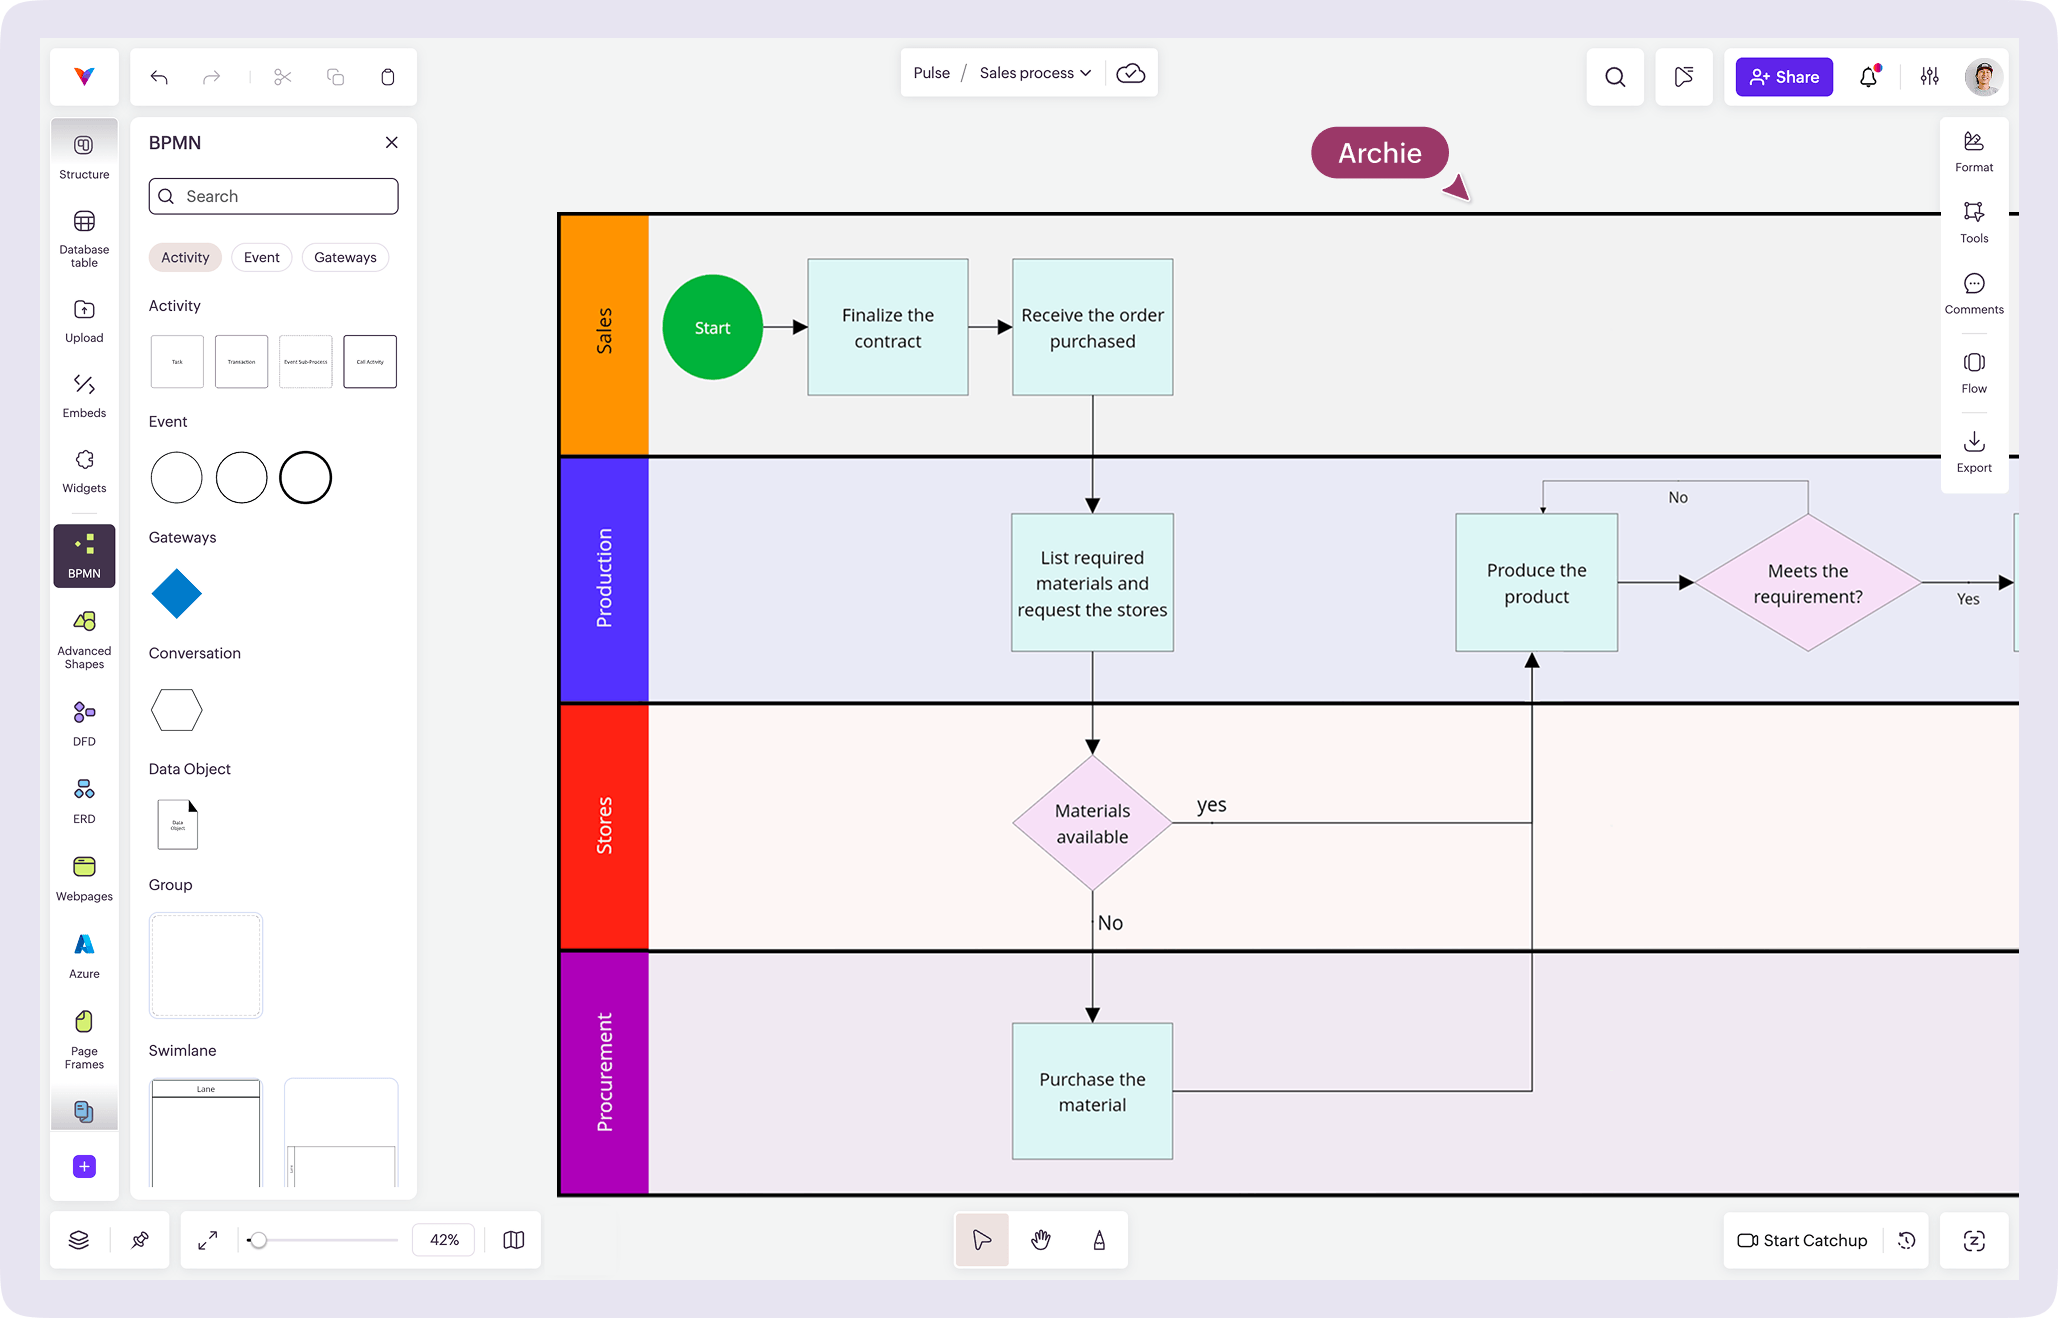Undo the last action
Viewport: 2058px width, 1318px height.
click(158, 77)
